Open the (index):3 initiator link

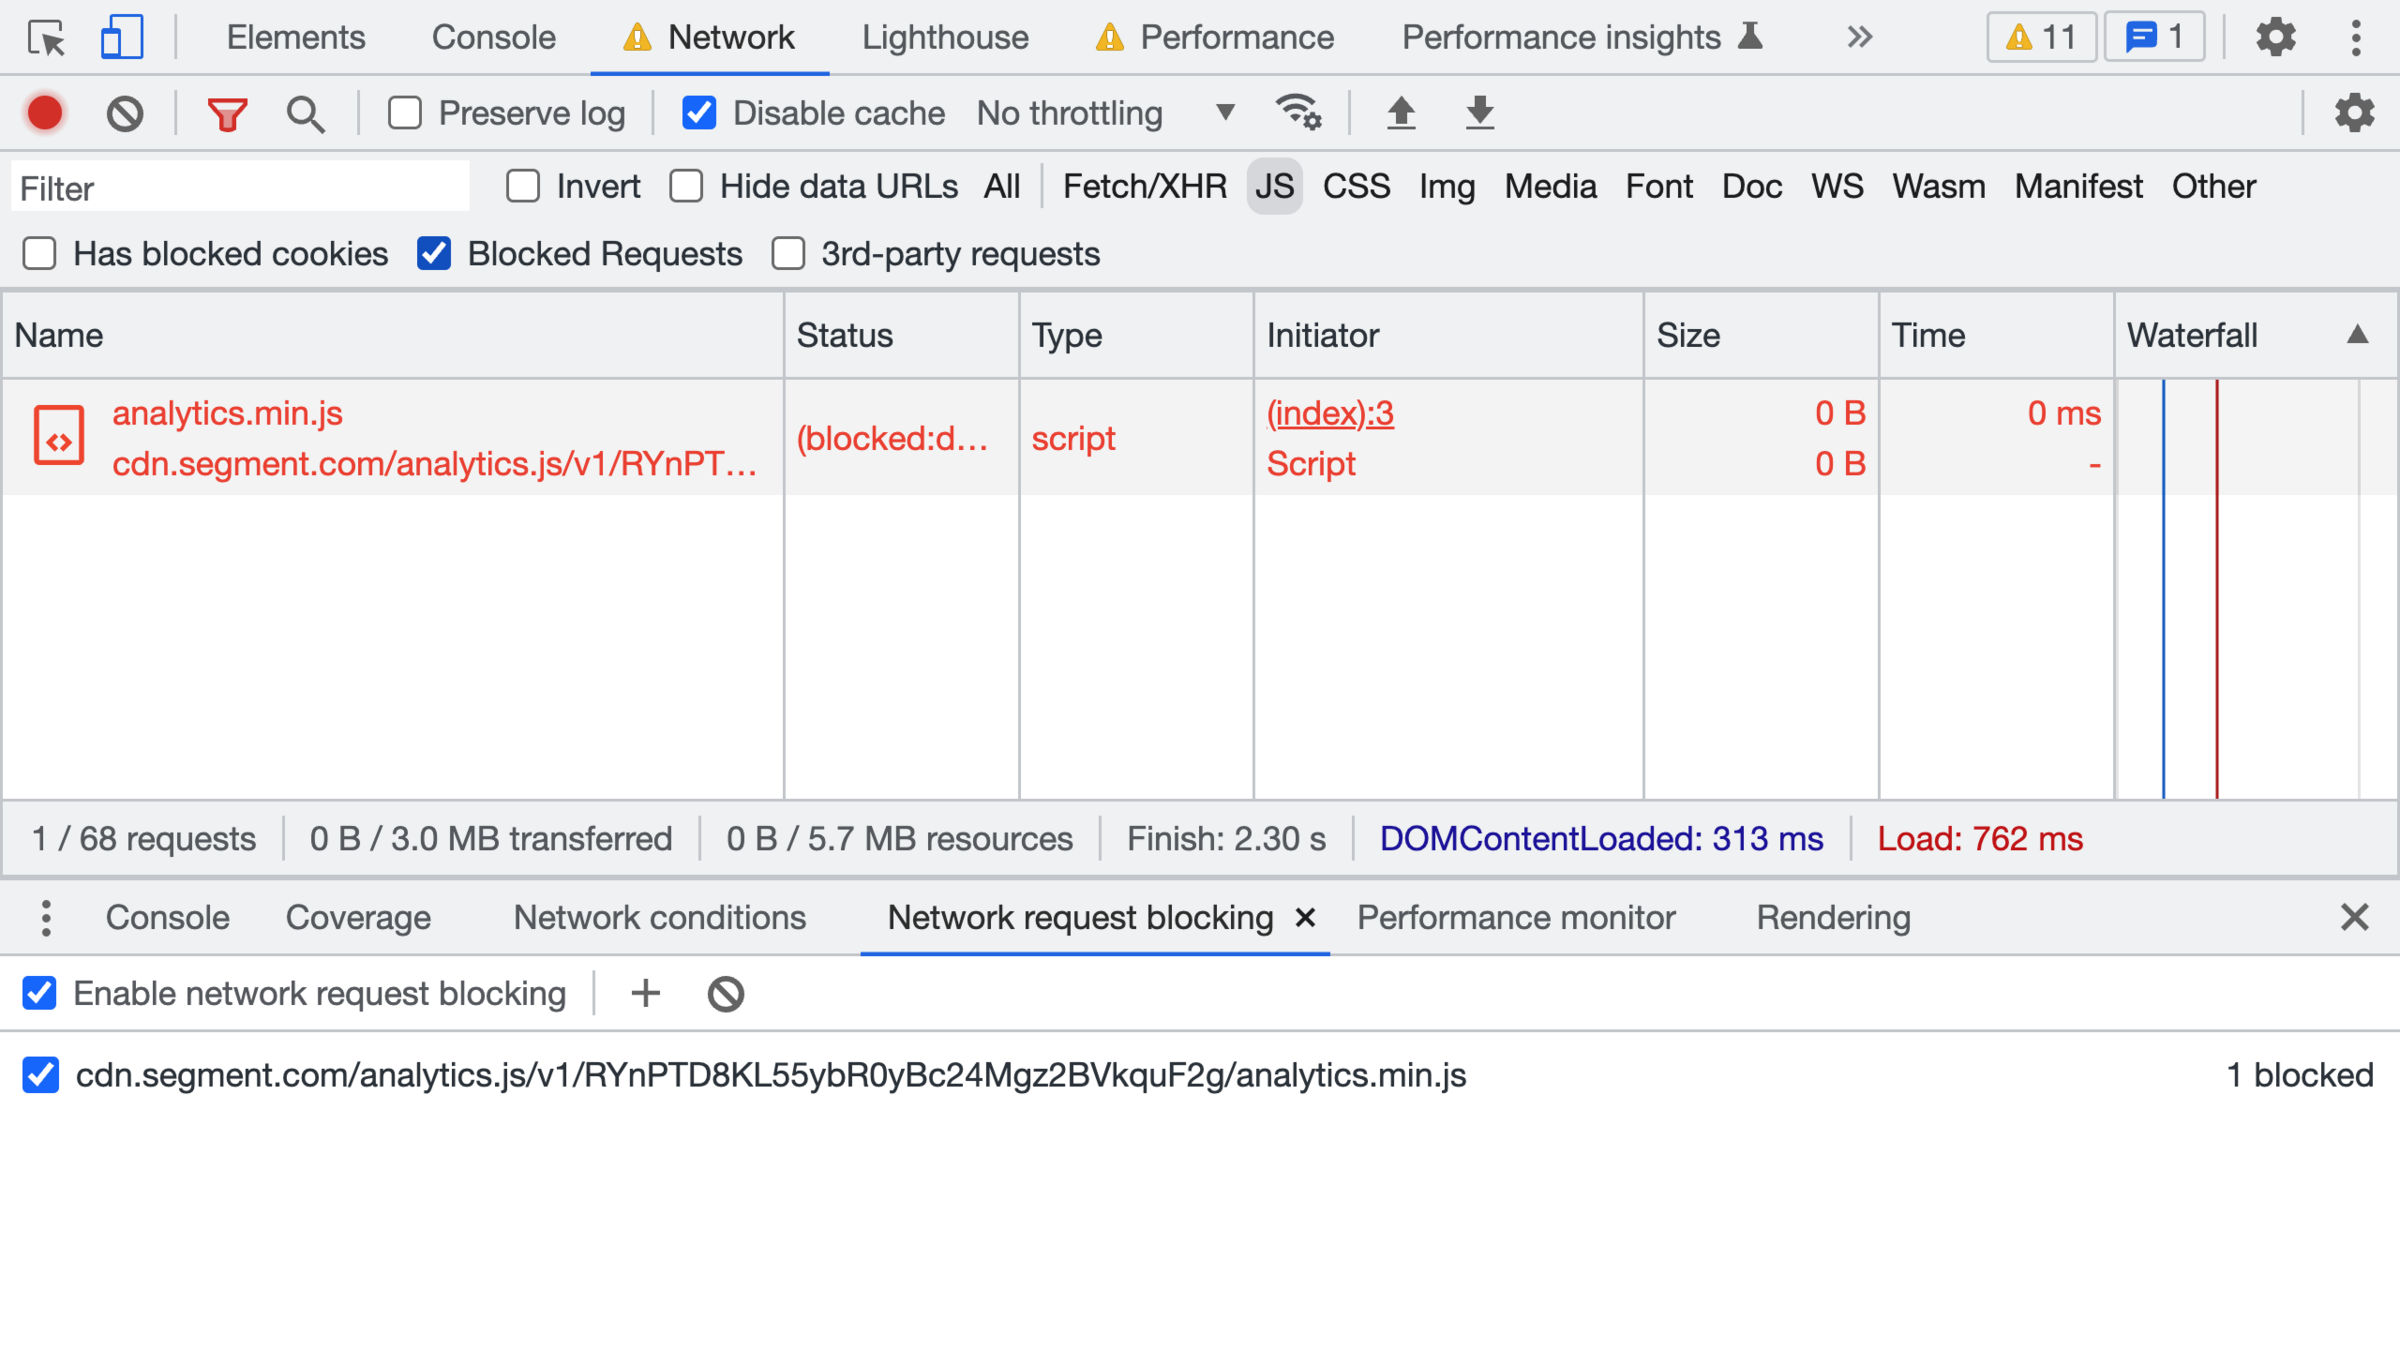(x=1330, y=413)
